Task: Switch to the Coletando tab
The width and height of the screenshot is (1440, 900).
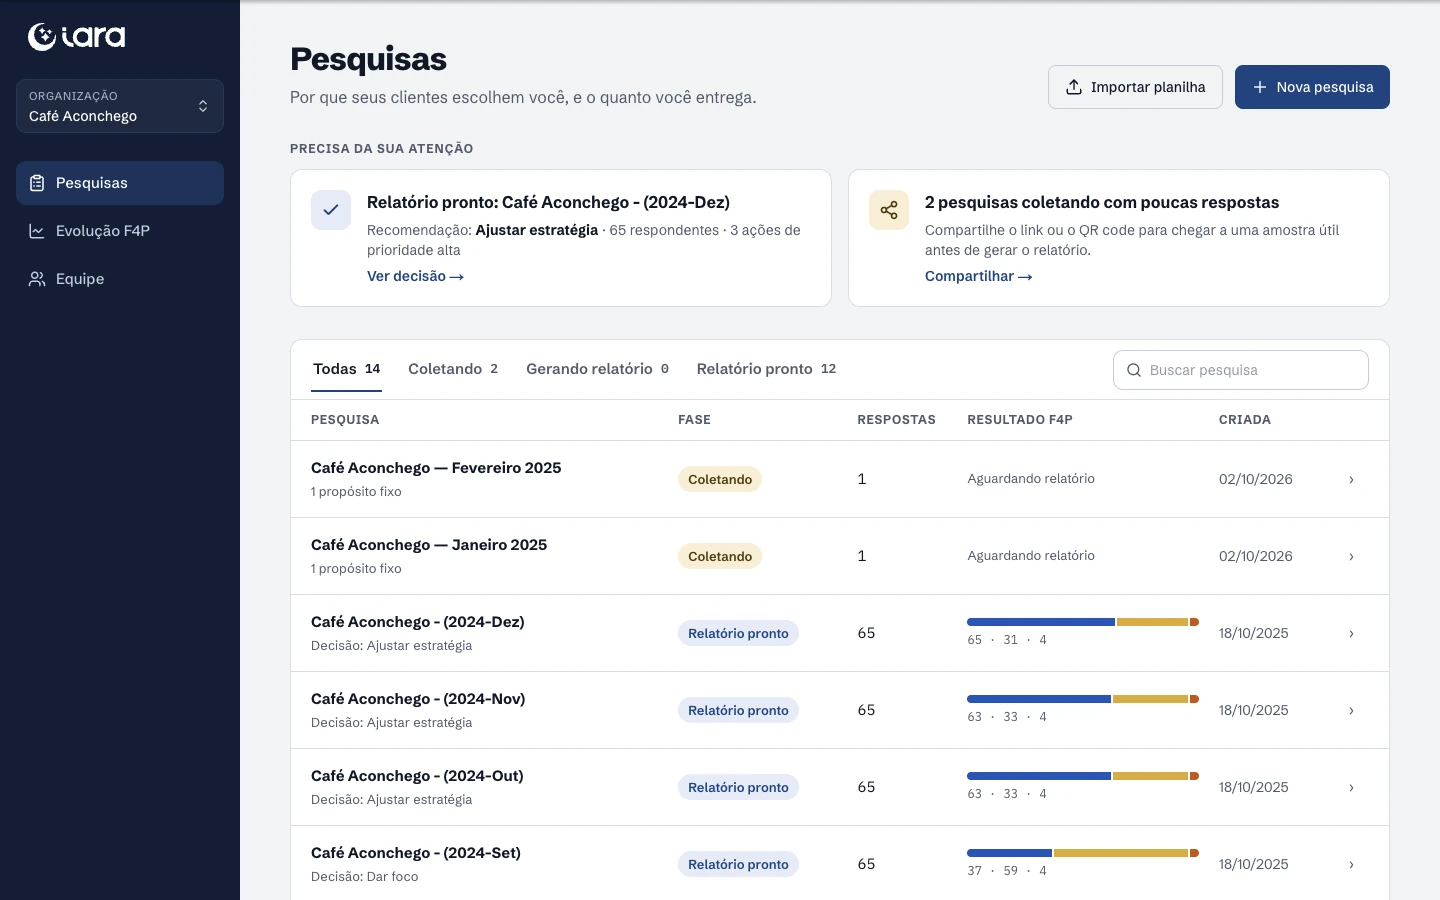Action: pos(453,369)
